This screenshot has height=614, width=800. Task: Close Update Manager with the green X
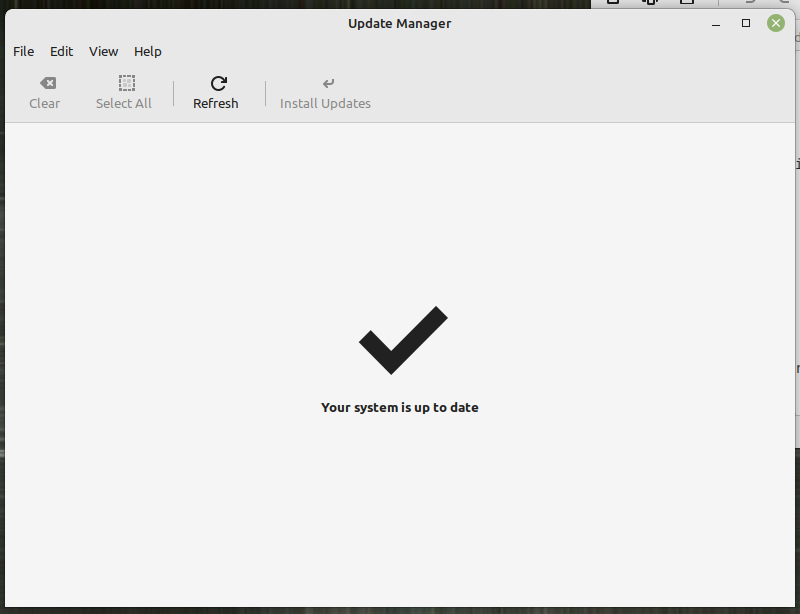coord(776,23)
